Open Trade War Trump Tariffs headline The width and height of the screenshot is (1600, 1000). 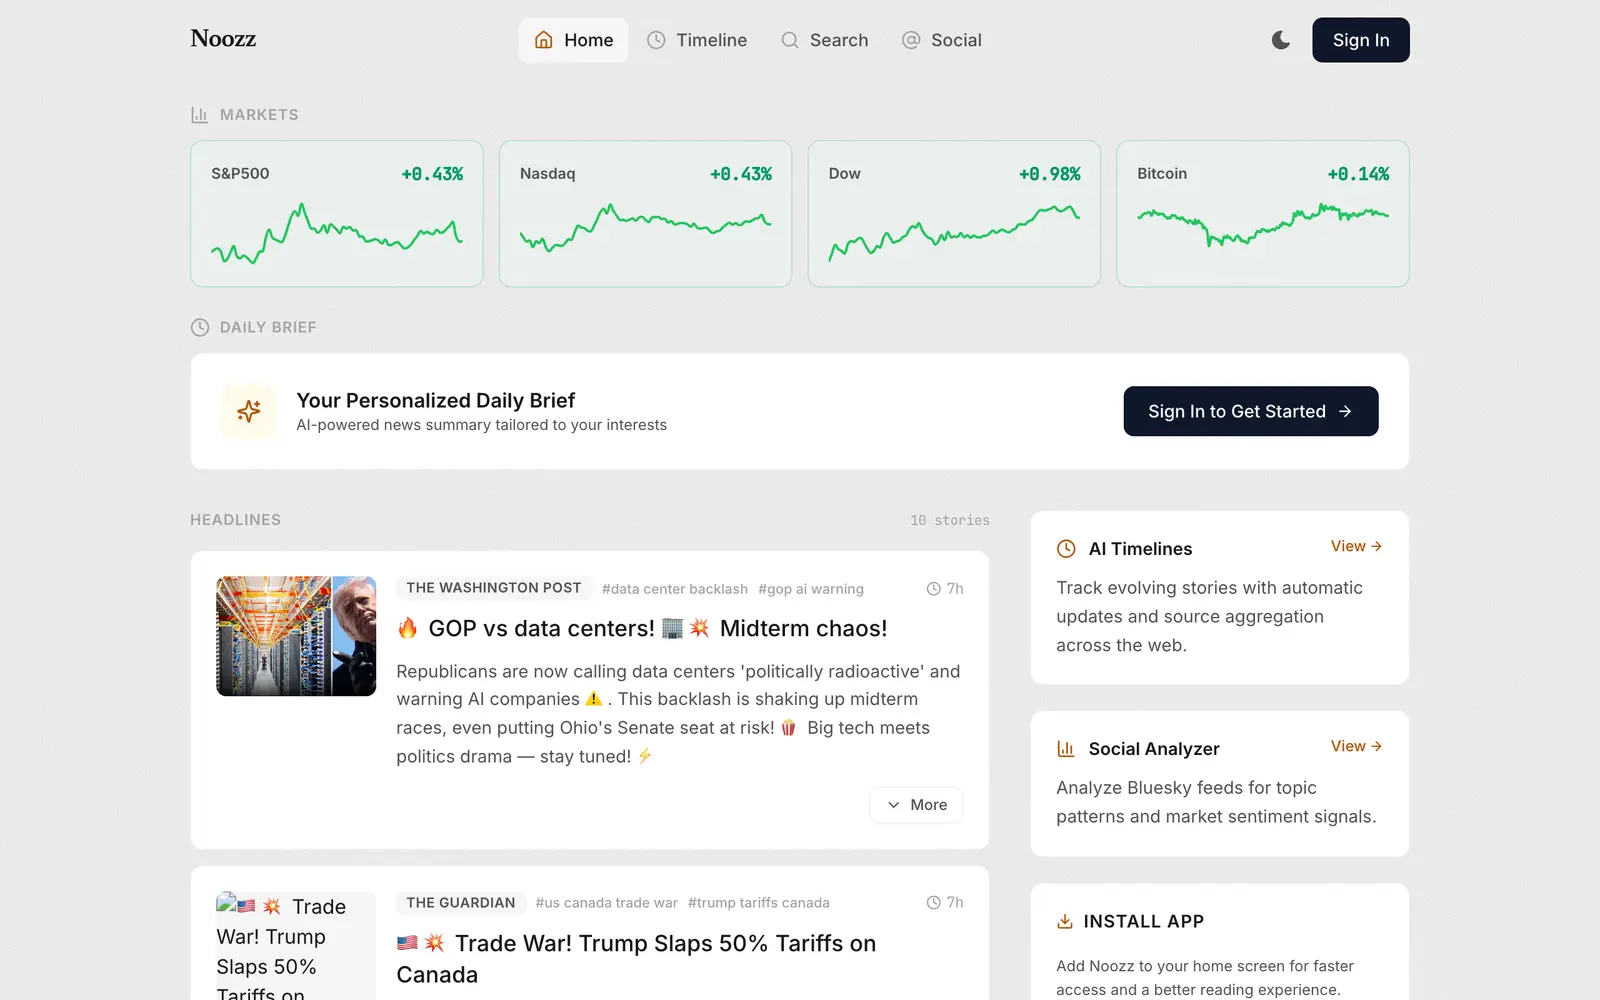coord(636,959)
